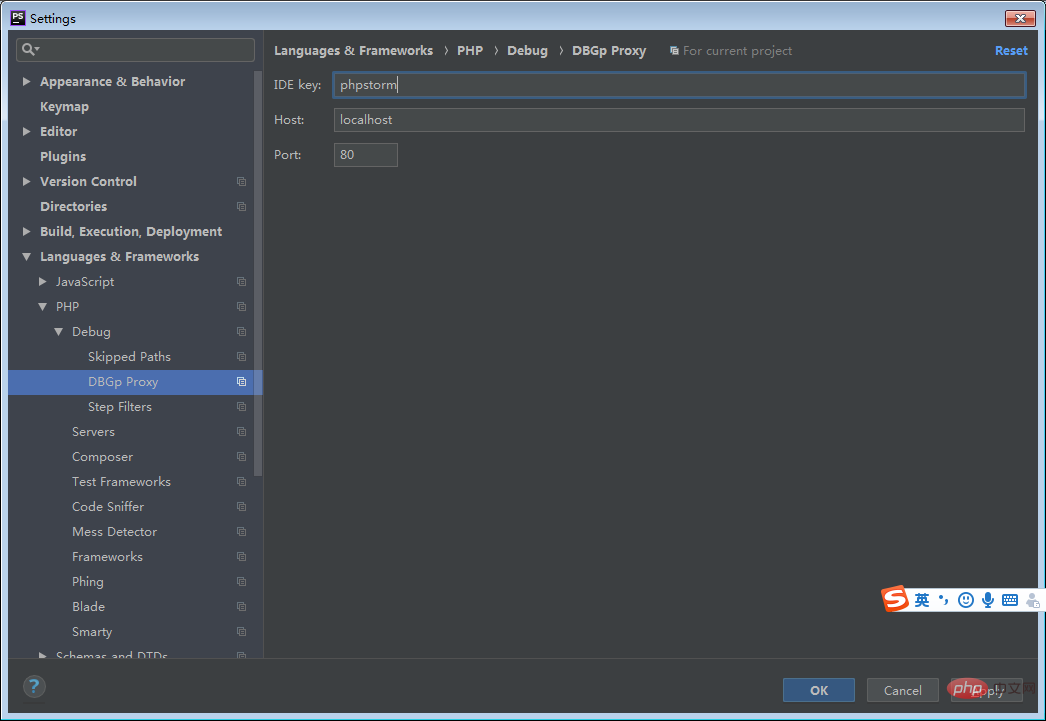
Task: Open the Keymap settings page
Action: click(x=64, y=107)
